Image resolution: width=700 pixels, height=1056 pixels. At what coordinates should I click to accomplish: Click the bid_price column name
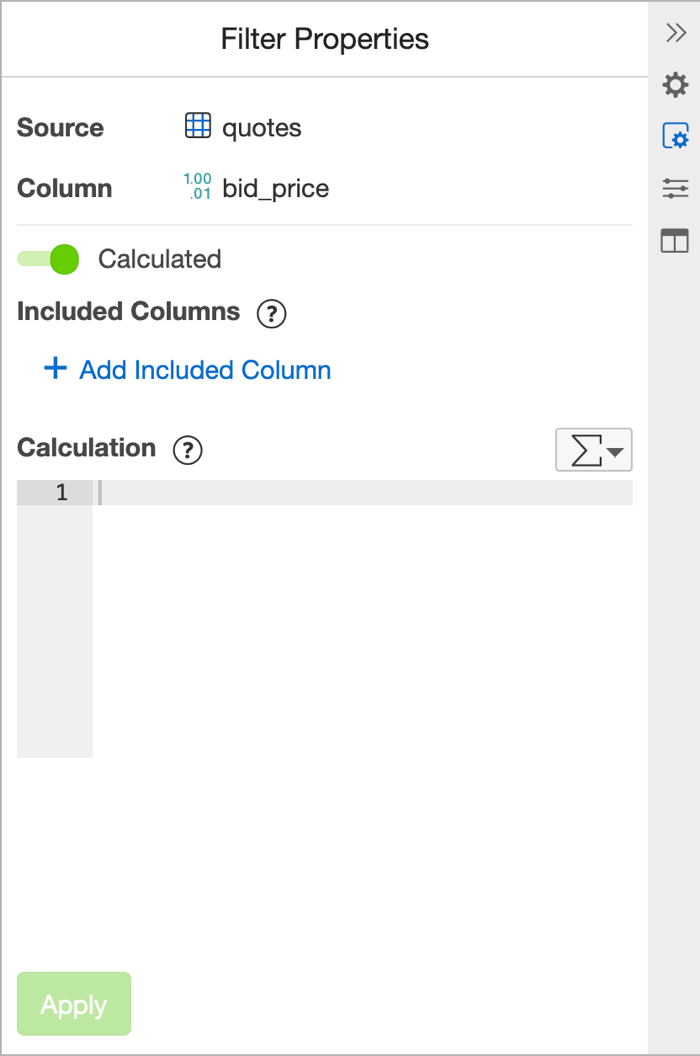[x=276, y=189]
